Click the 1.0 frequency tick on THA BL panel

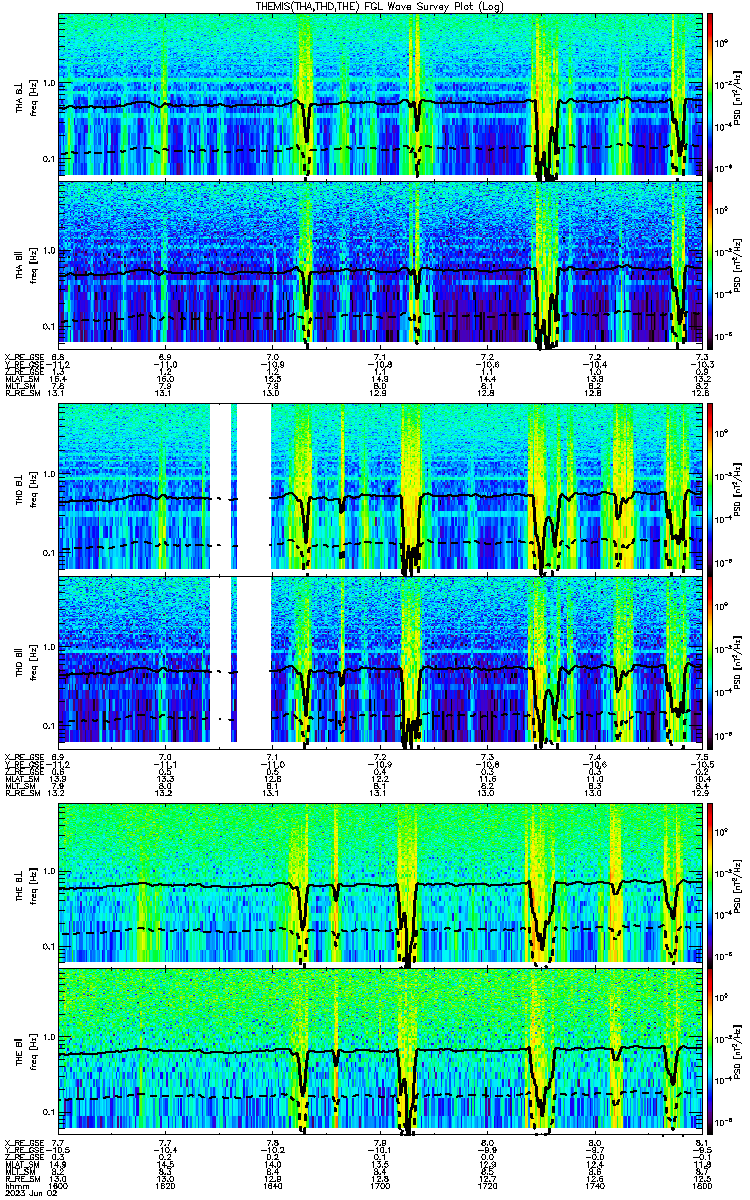[x=48, y=82]
